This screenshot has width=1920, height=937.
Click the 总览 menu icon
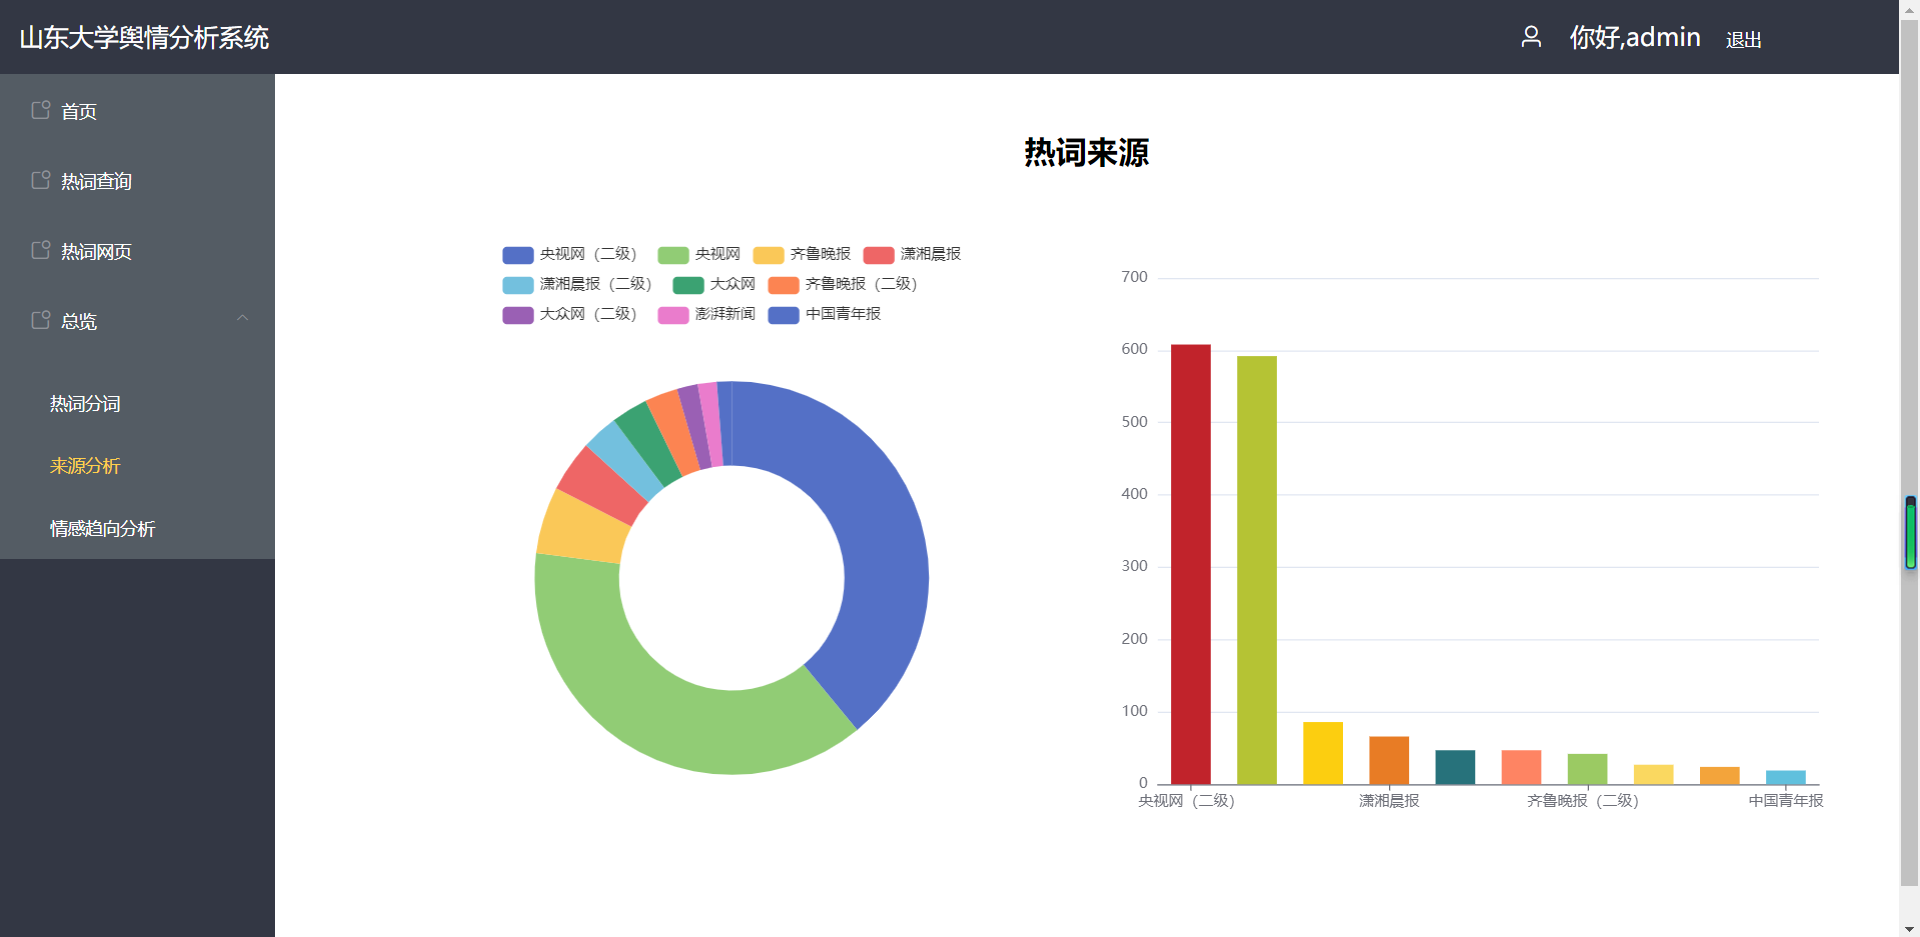pyautogui.click(x=41, y=320)
